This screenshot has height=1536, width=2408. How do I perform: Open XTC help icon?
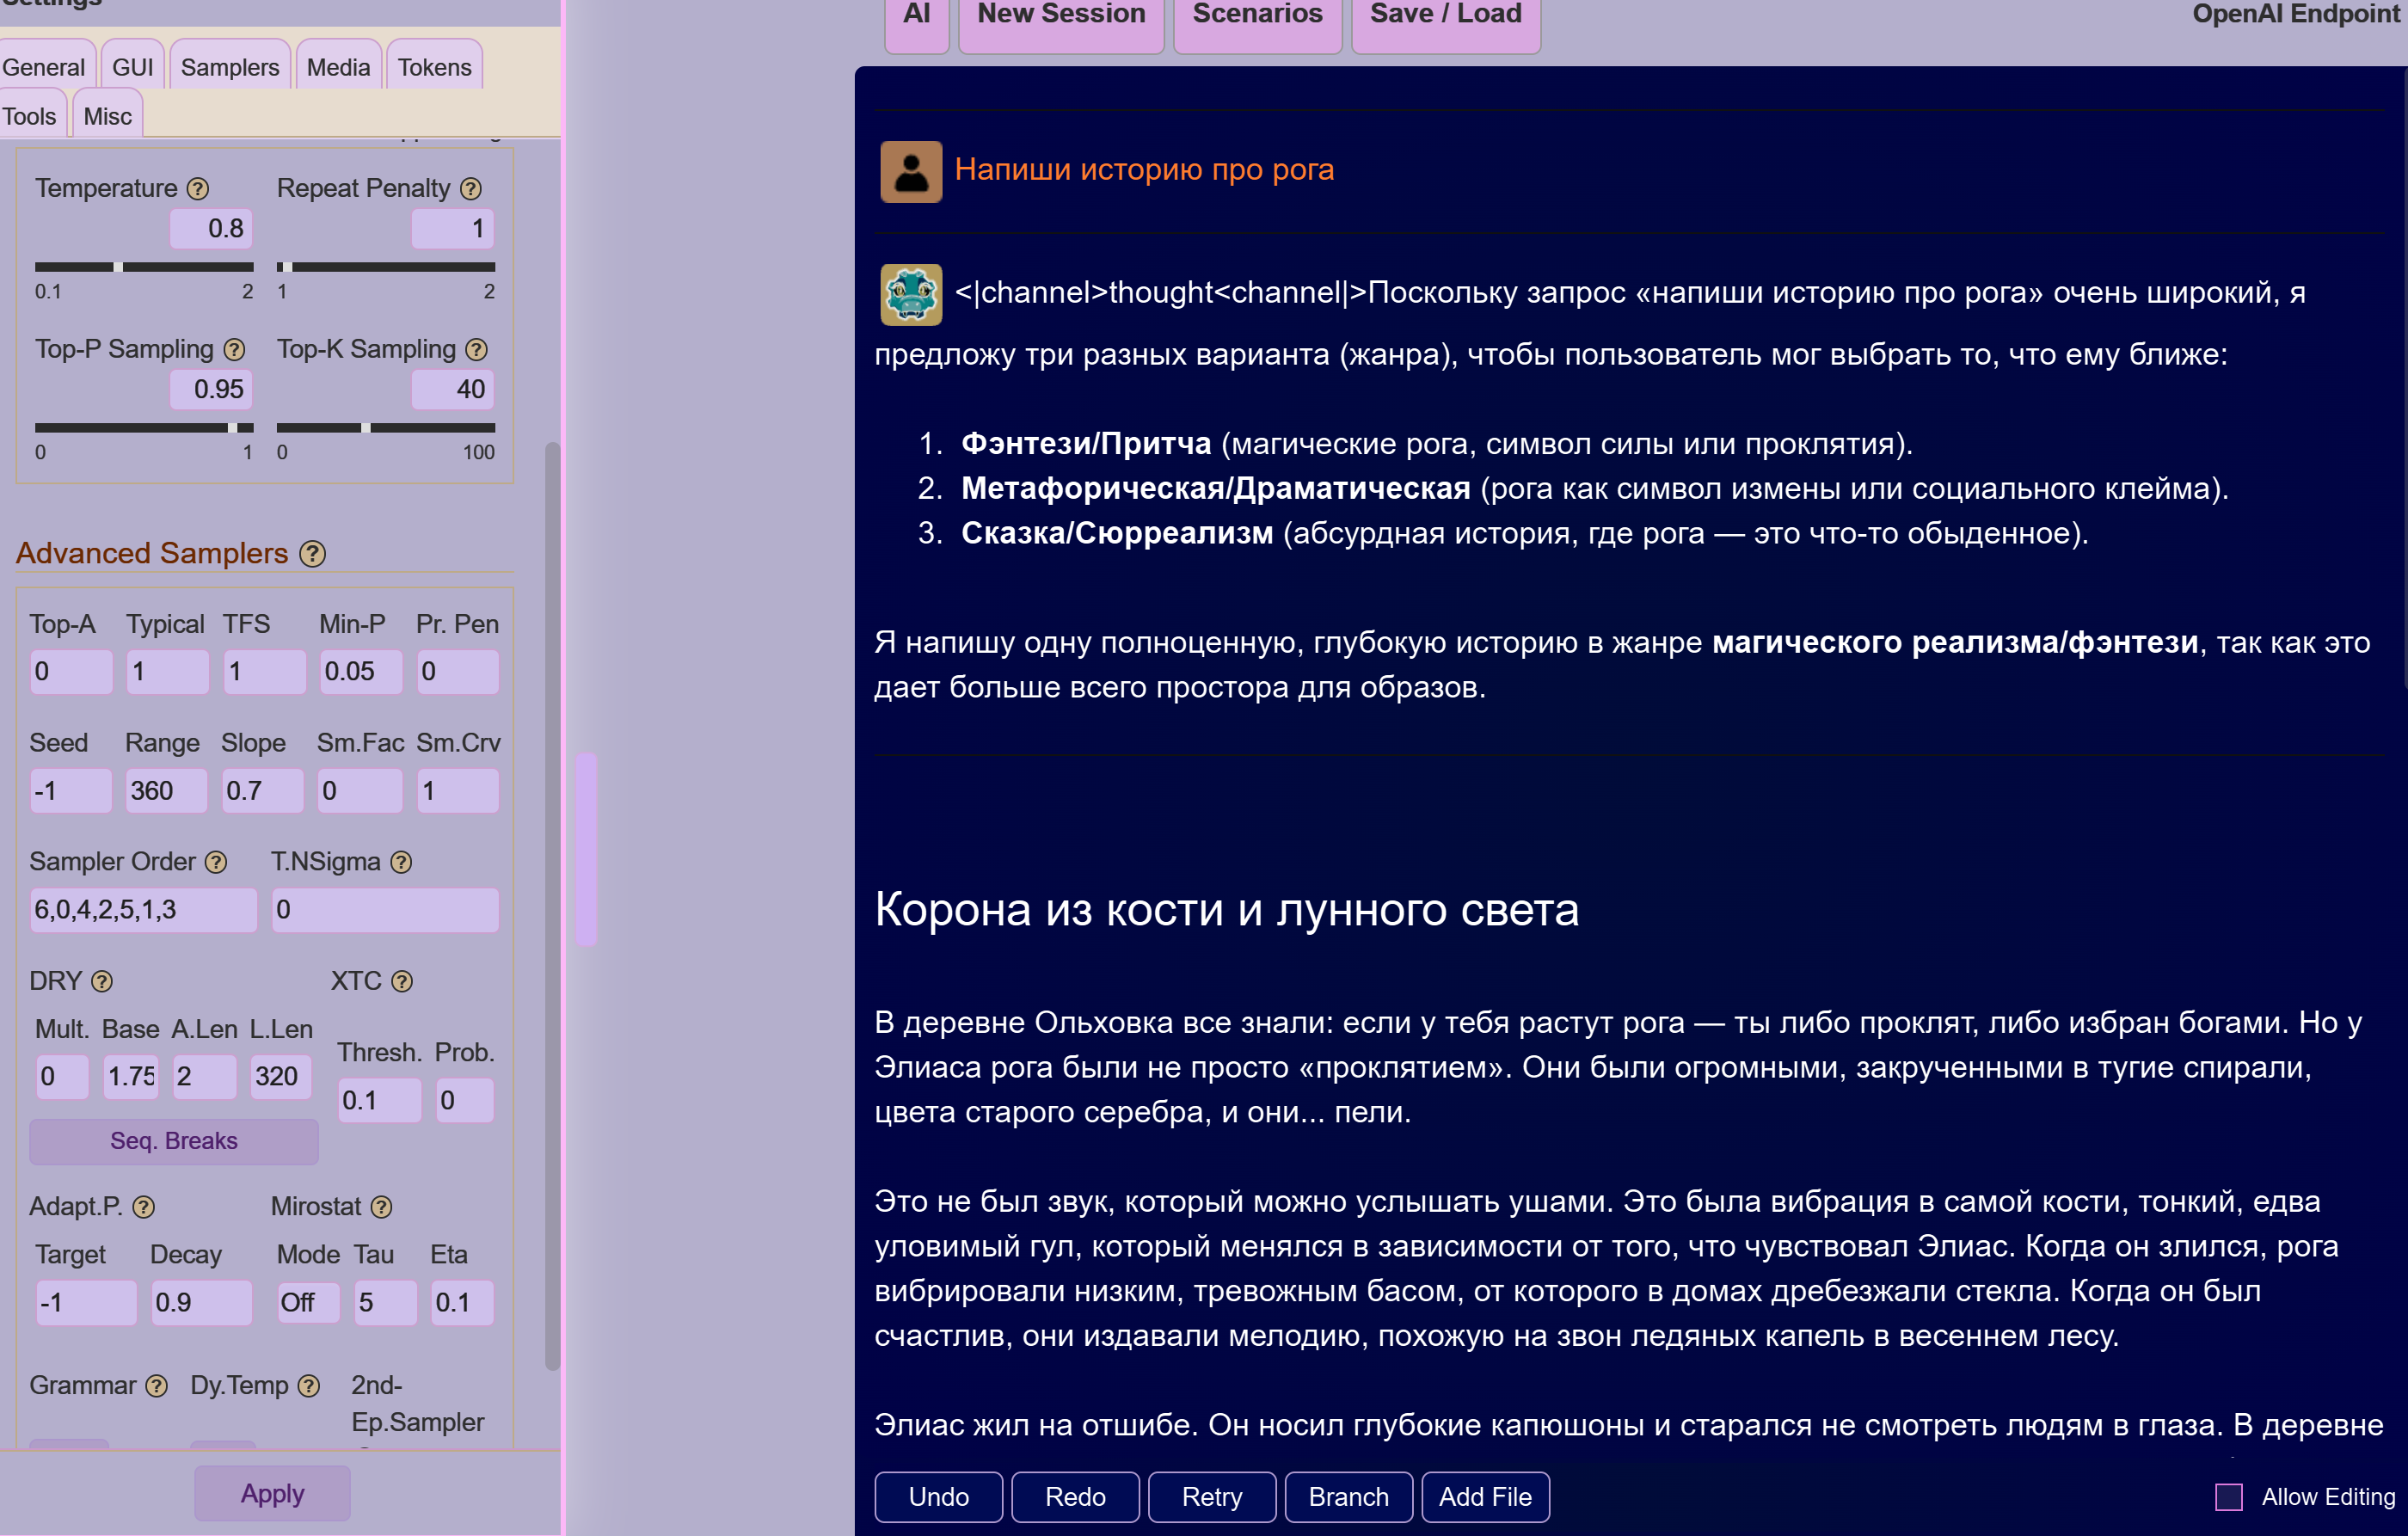point(402,981)
